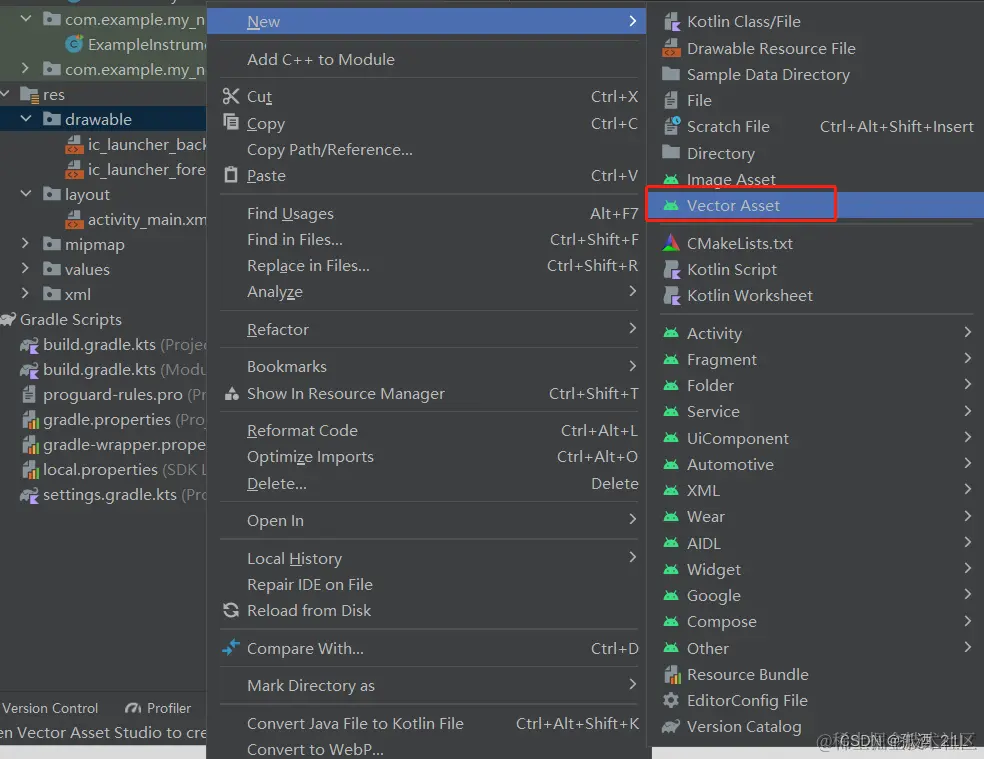
Task: Click the Compare With arrows icon
Action: point(231,647)
